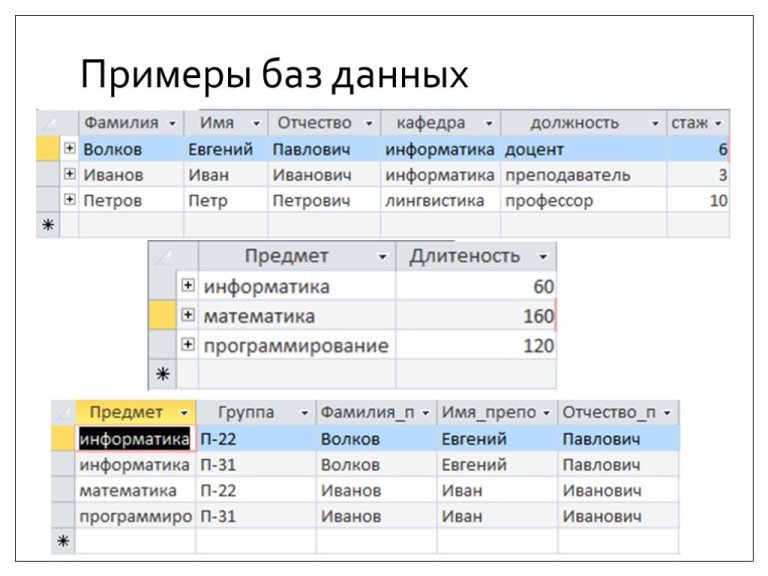Open the Имя column filter arrow
768x576 pixels.
[256, 123]
